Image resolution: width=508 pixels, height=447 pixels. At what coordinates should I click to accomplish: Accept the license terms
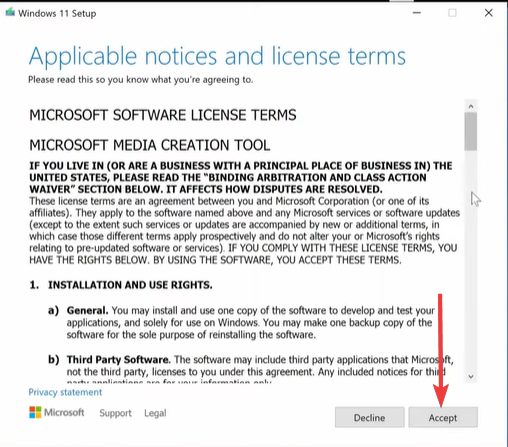point(443,417)
